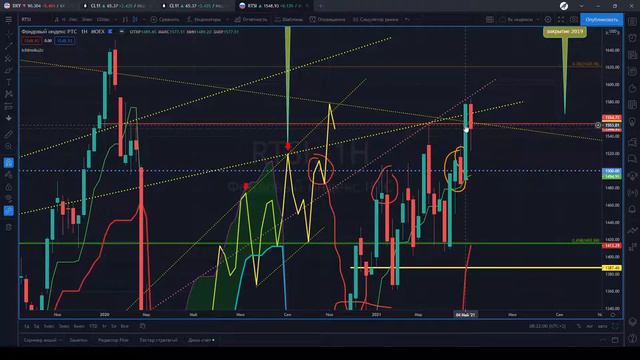Expand the title bar chevron dropdown

tap(581, 6)
